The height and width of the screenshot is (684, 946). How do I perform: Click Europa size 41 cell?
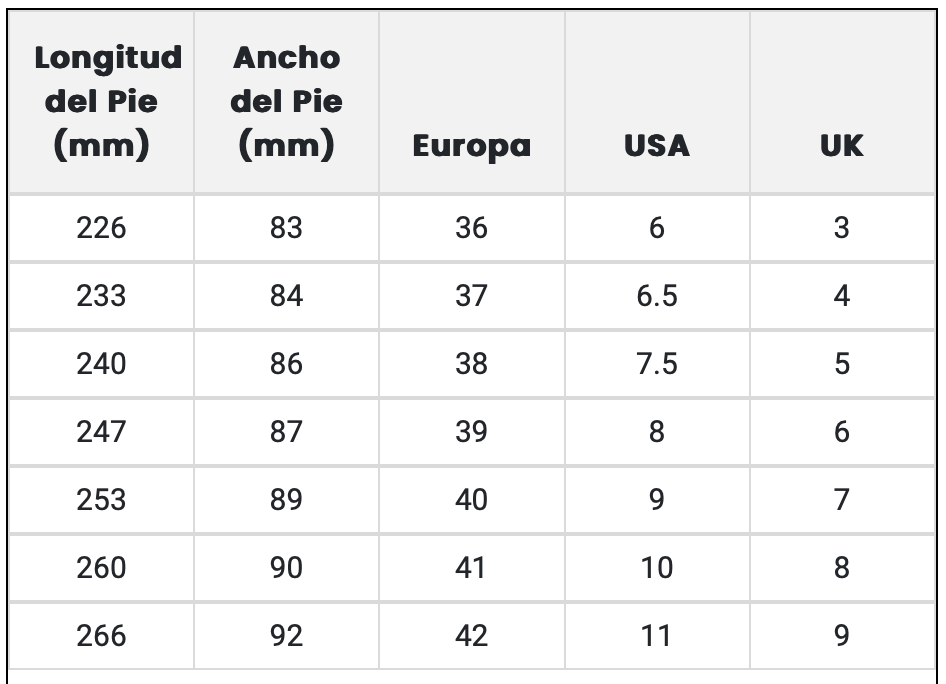pos(471,567)
